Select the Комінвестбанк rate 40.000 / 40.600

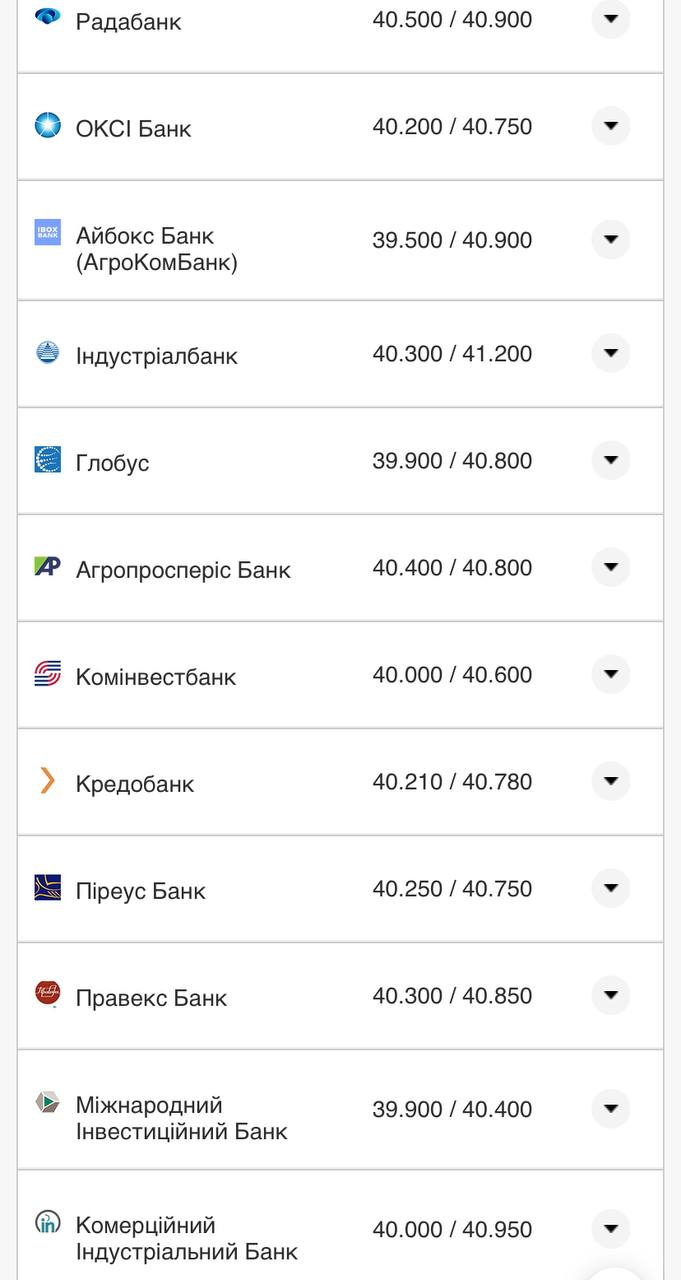[452, 675]
